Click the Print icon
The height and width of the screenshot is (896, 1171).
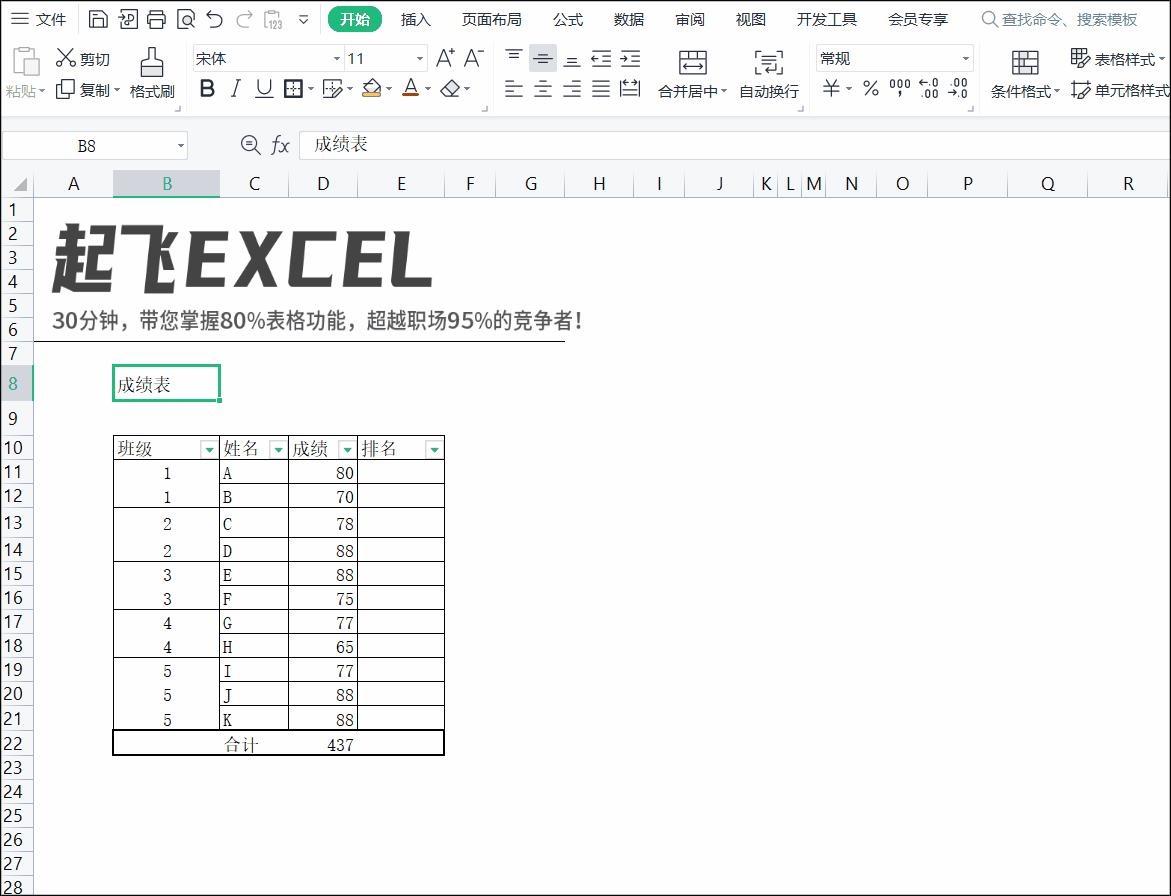click(x=156, y=19)
